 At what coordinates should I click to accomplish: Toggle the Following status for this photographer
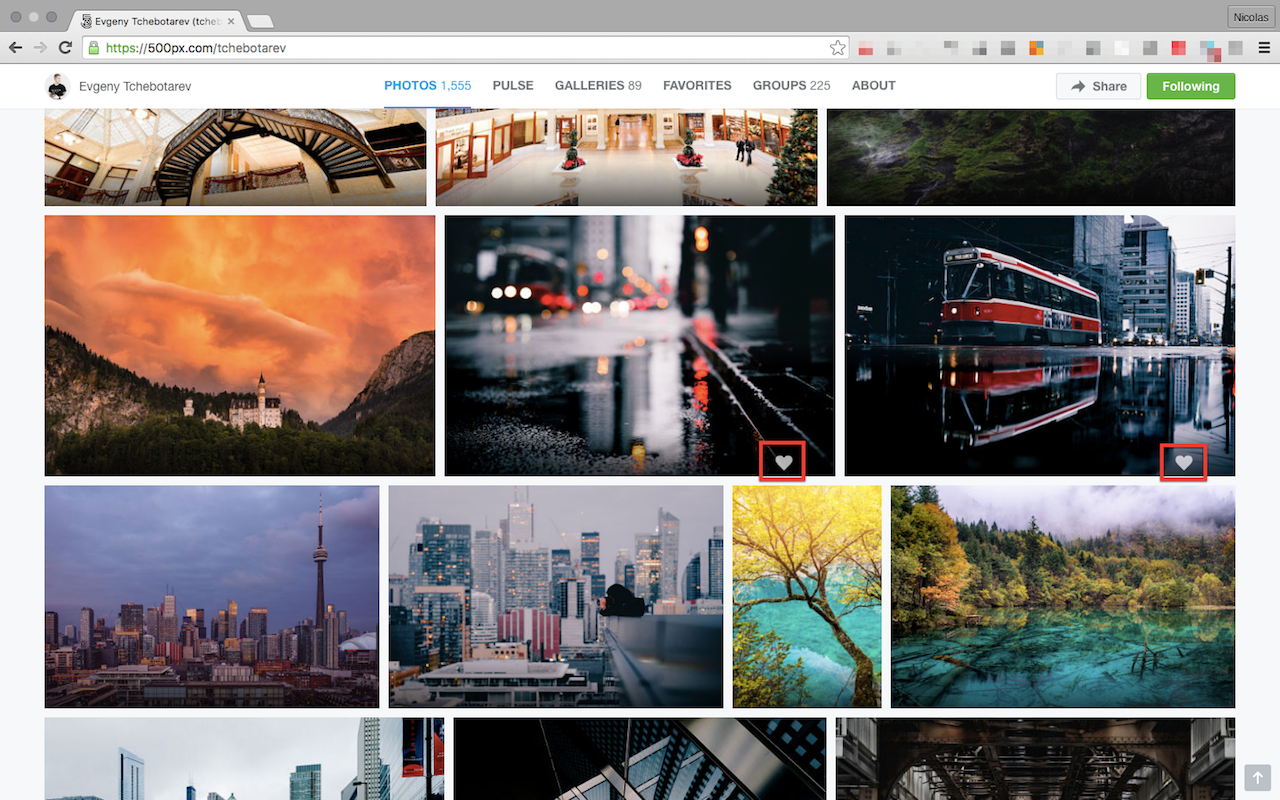point(1190,86)
